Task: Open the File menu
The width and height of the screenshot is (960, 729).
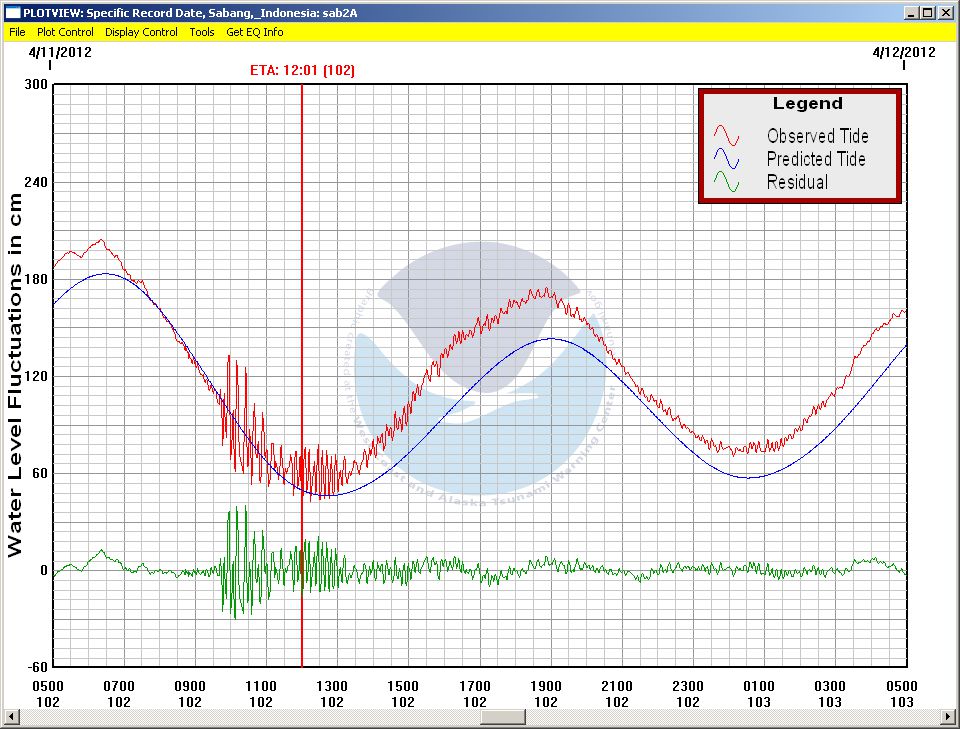Action: tap(17, 32)
